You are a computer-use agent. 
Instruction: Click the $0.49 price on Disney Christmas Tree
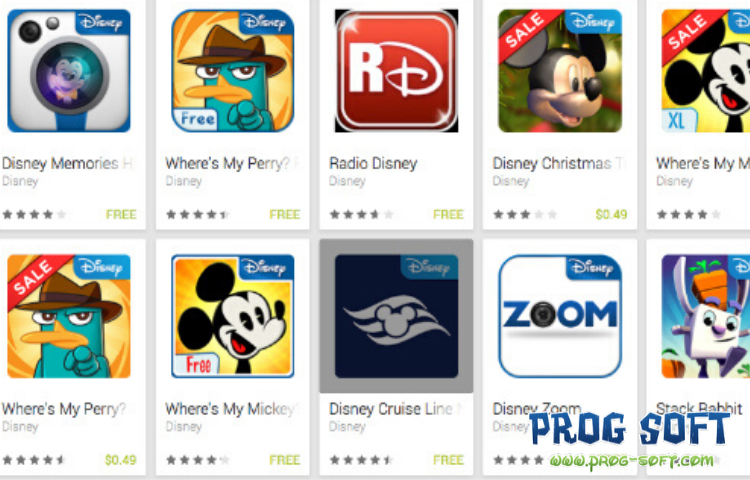point(611,214)
